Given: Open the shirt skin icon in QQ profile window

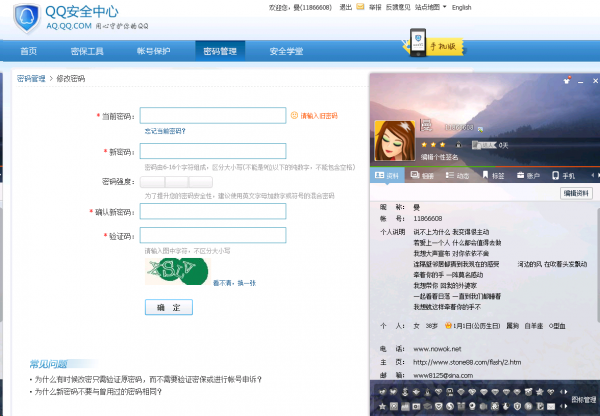Looking at the screenshot, I should point(567,80).
